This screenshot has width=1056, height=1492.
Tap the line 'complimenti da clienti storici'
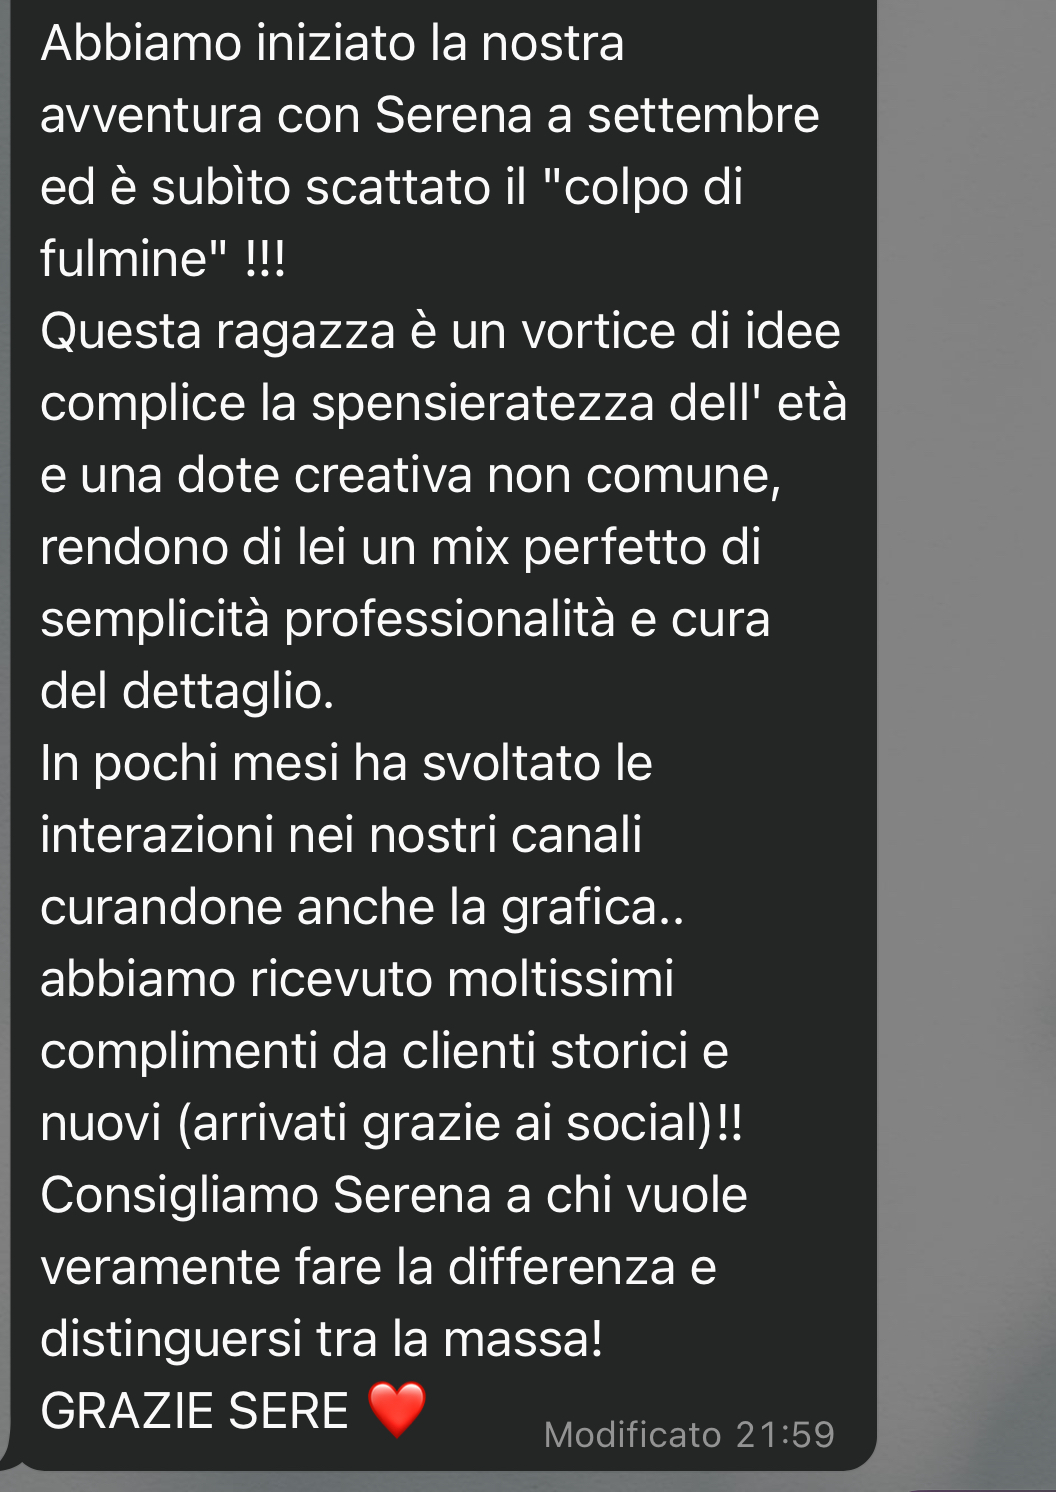pyautogui.click(x=384, y=1051)
